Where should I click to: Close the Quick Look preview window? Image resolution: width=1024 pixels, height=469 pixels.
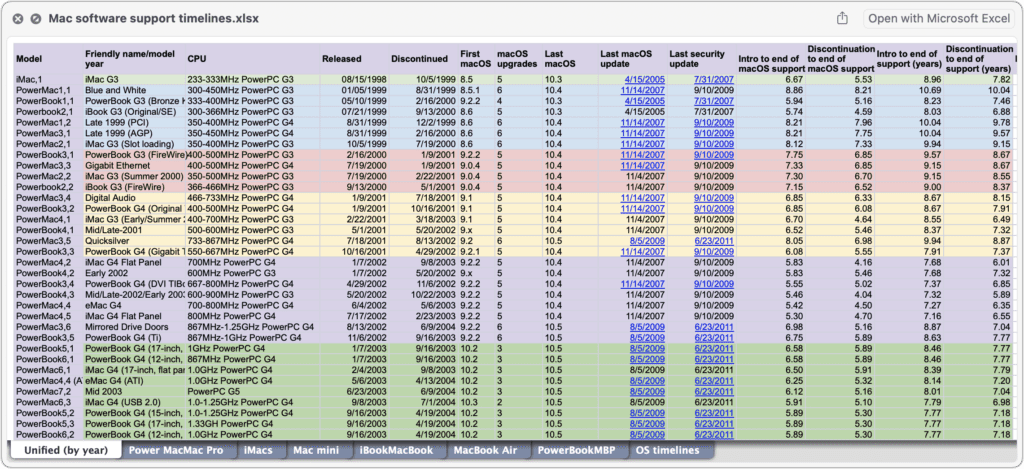pos(17,18)
